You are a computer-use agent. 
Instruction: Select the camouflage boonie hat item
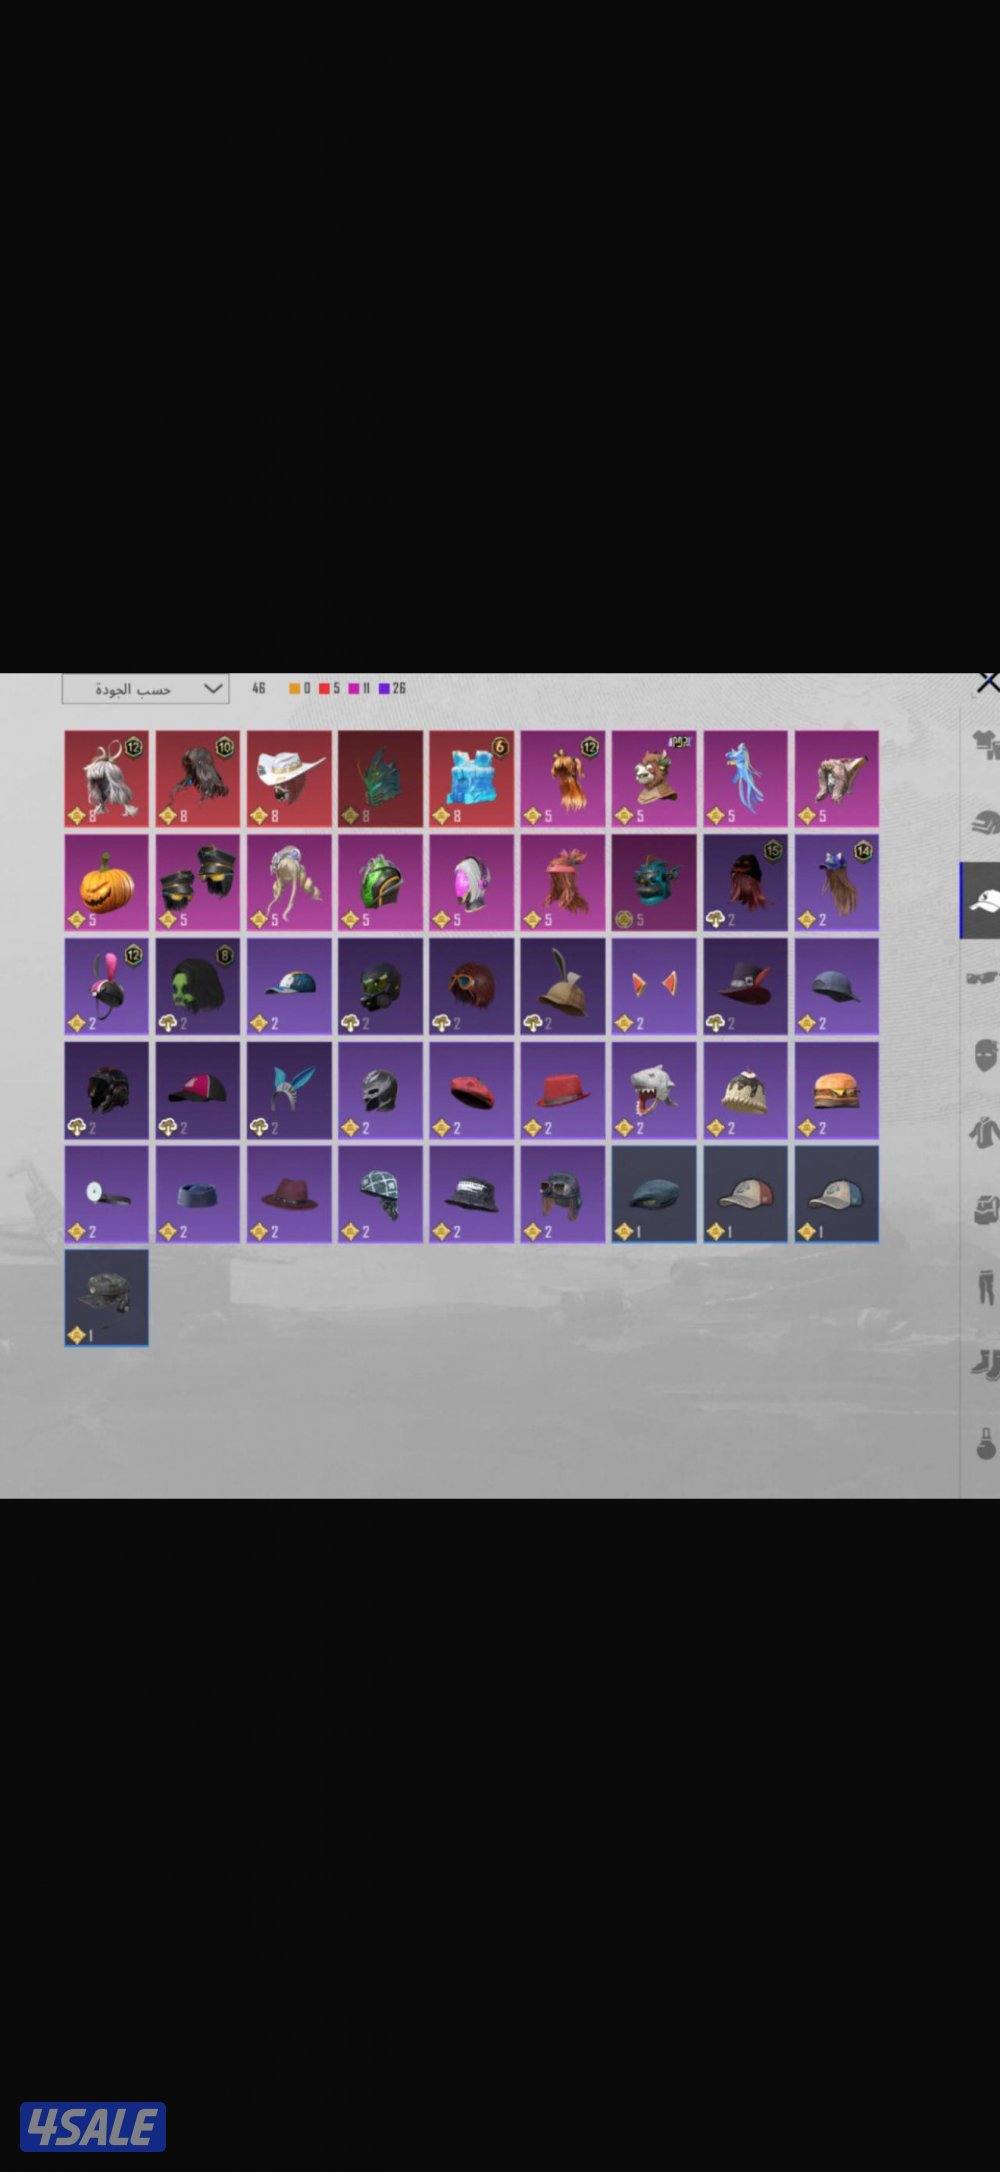click(x=106, y=1298)
